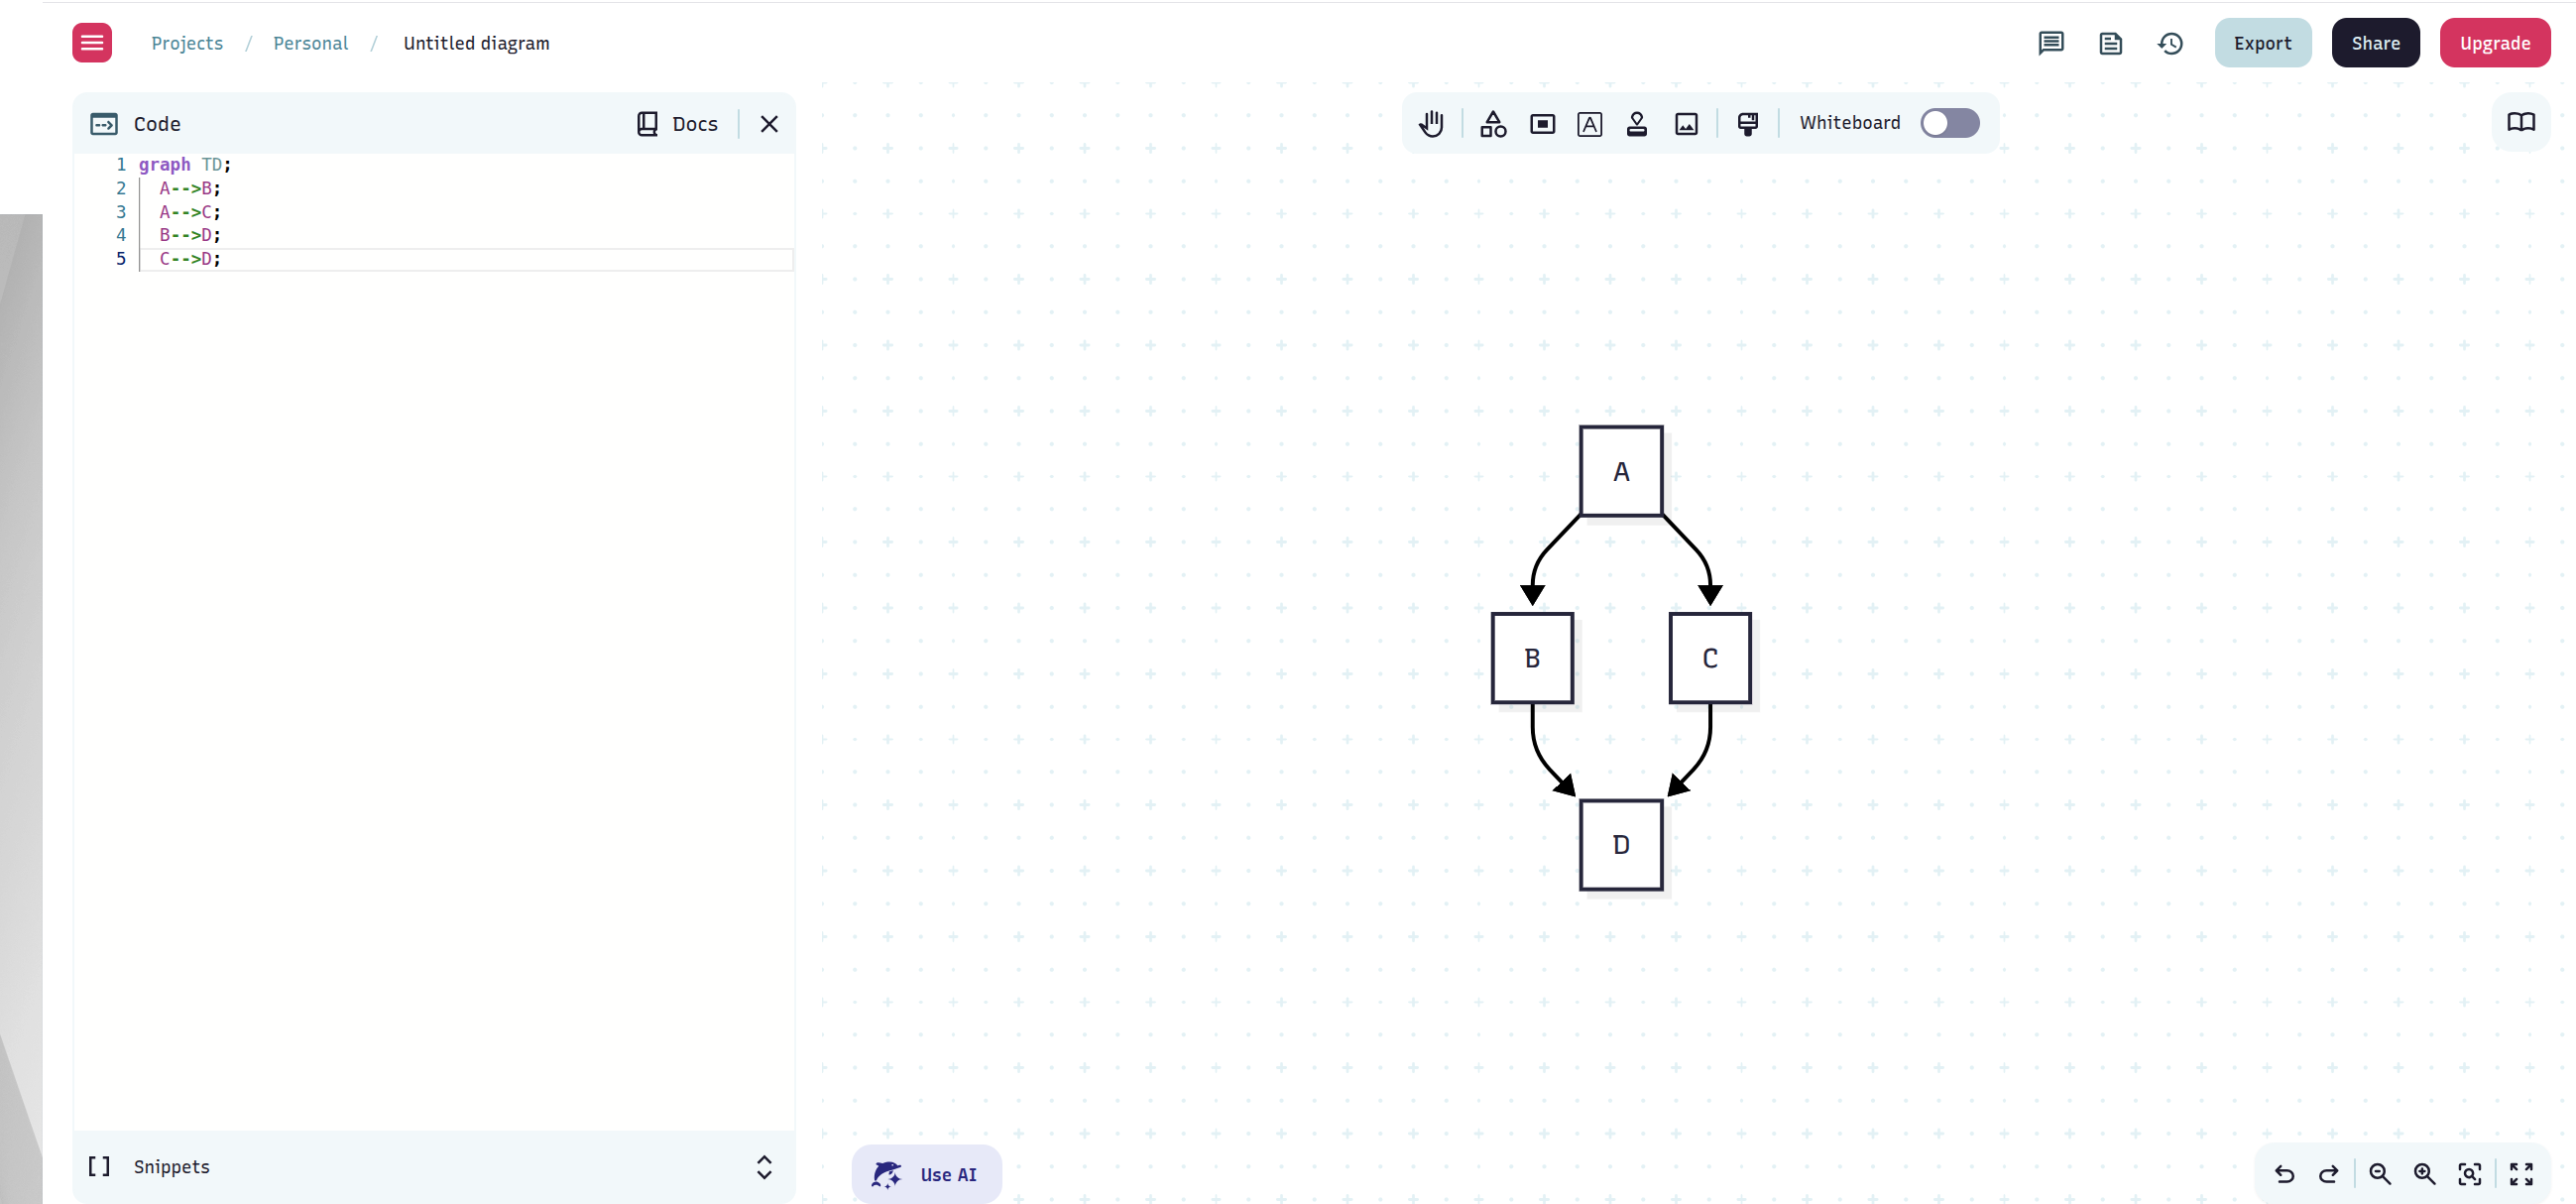
Task: Insert an image with image tool
Action: (x=1686, y=123)
